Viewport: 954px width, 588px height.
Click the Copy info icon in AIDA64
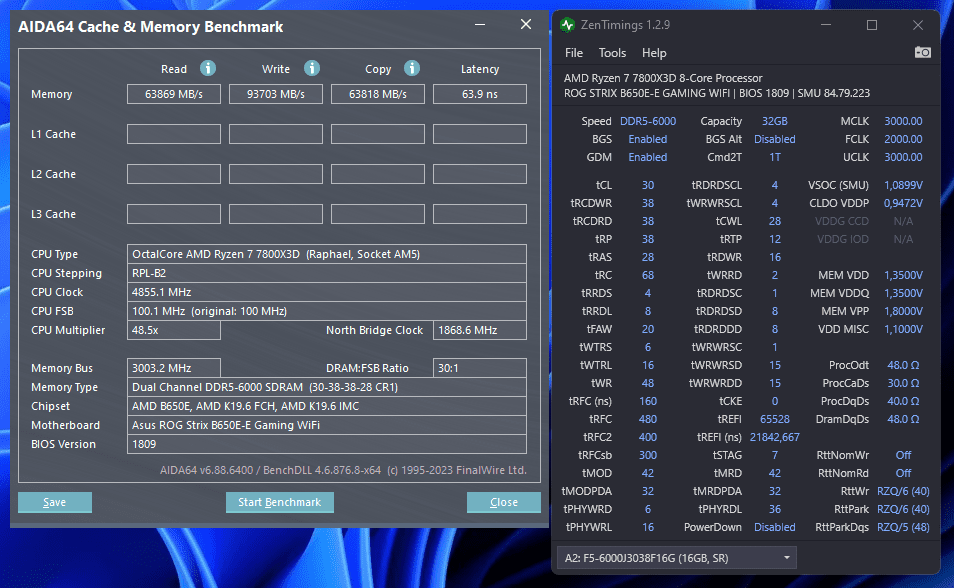click(411, 68)
